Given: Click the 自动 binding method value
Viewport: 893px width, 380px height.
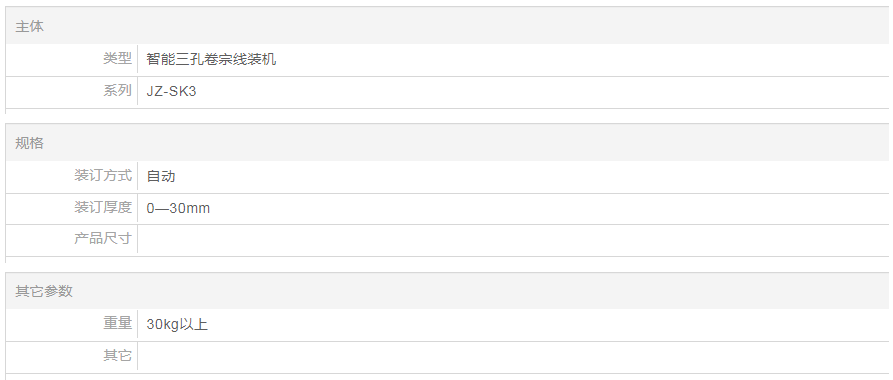Looking at the screenshot, I should pos(161,176).
